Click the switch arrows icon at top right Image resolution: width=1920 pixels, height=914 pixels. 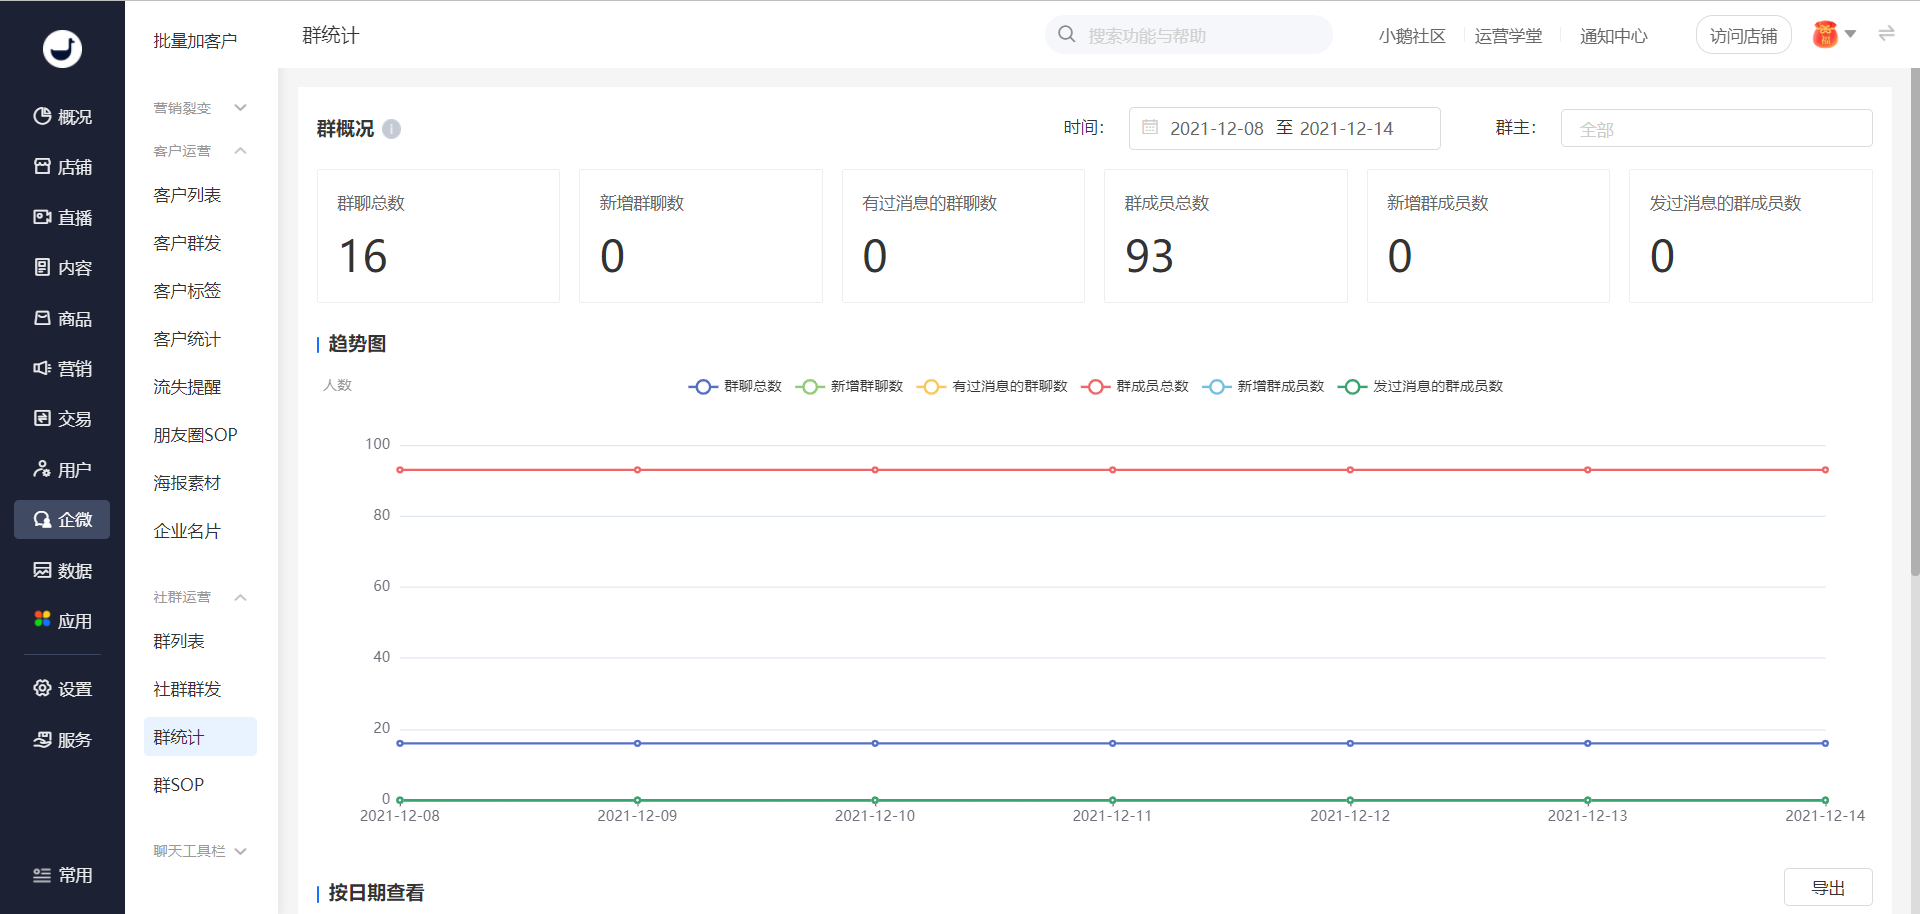pos(1886,34)
